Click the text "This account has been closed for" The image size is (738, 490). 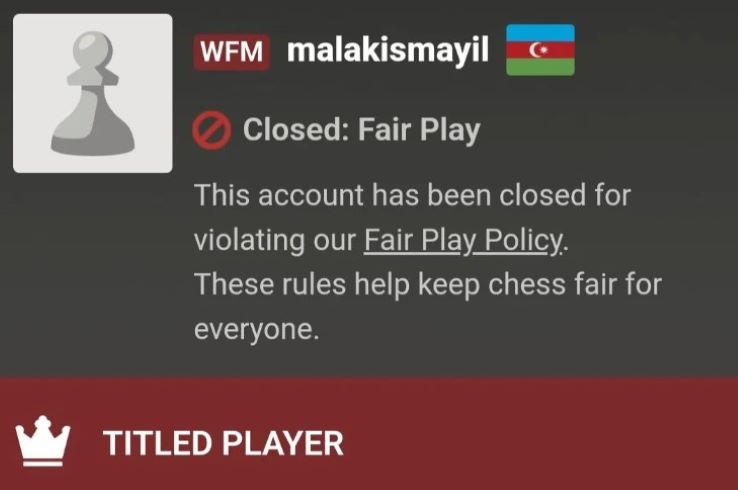click(x=412, y=195)
